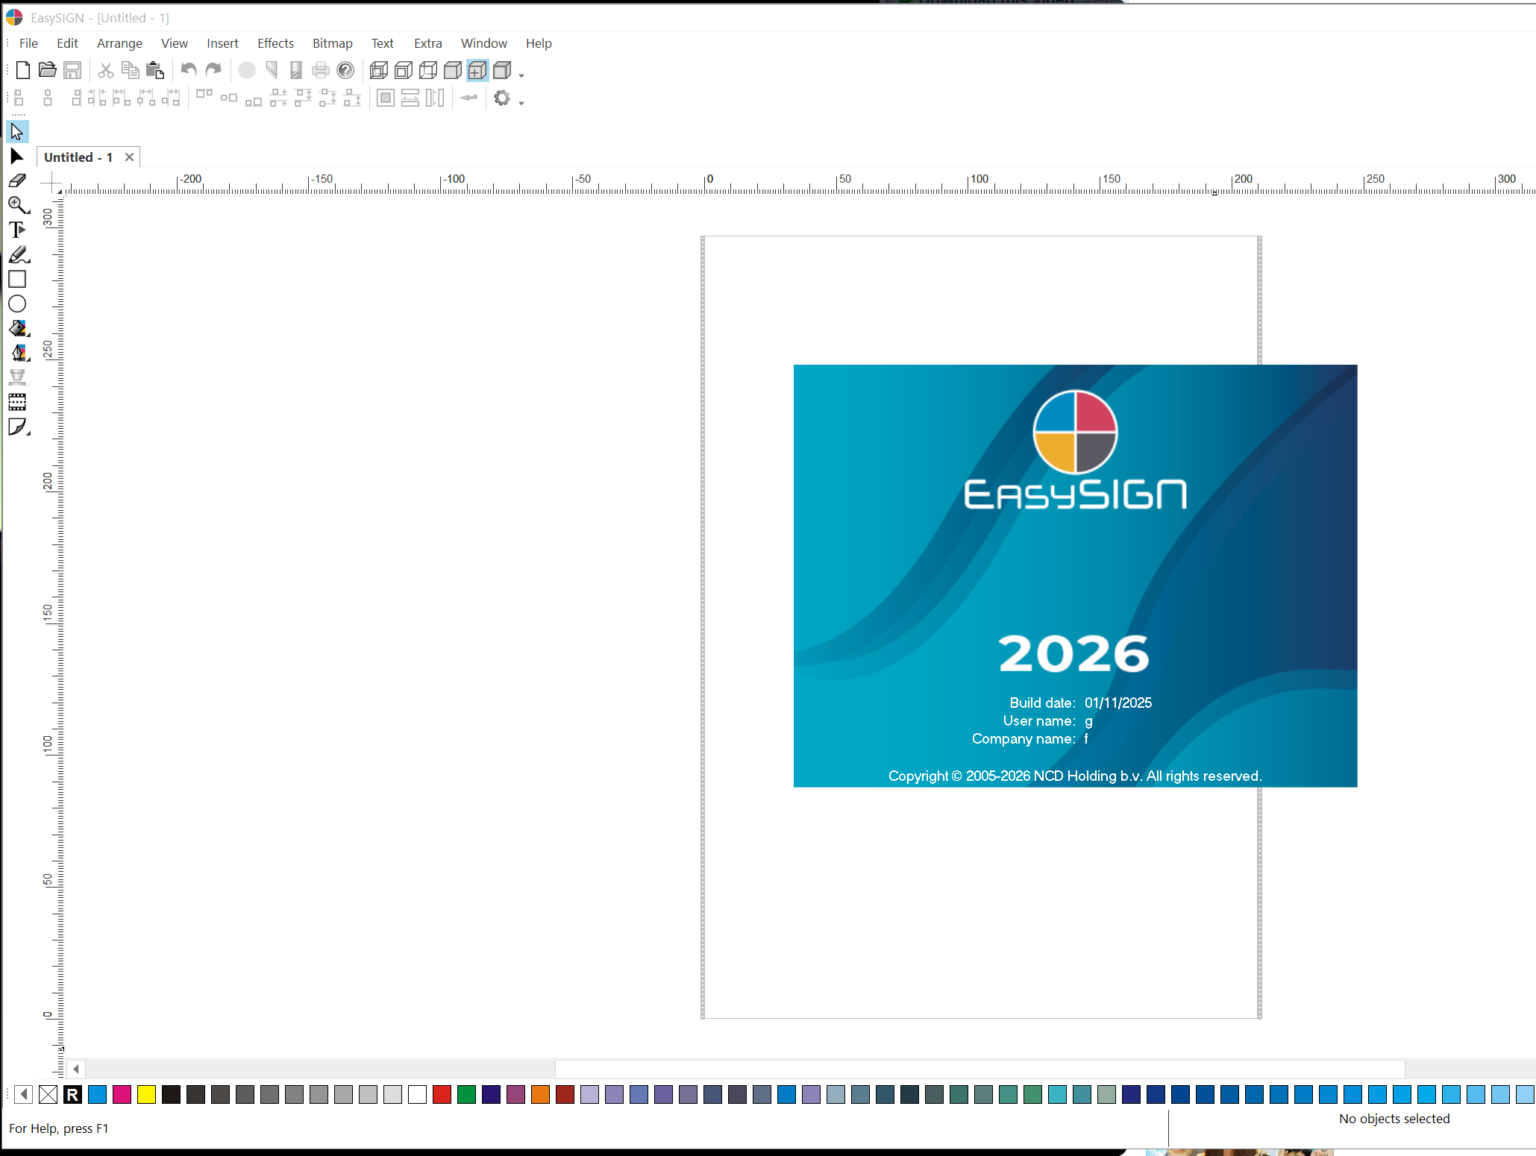This screenshot has height=1156, width=1536.
Task: Open the Fill bucket tool
Action: coord(17,328)
